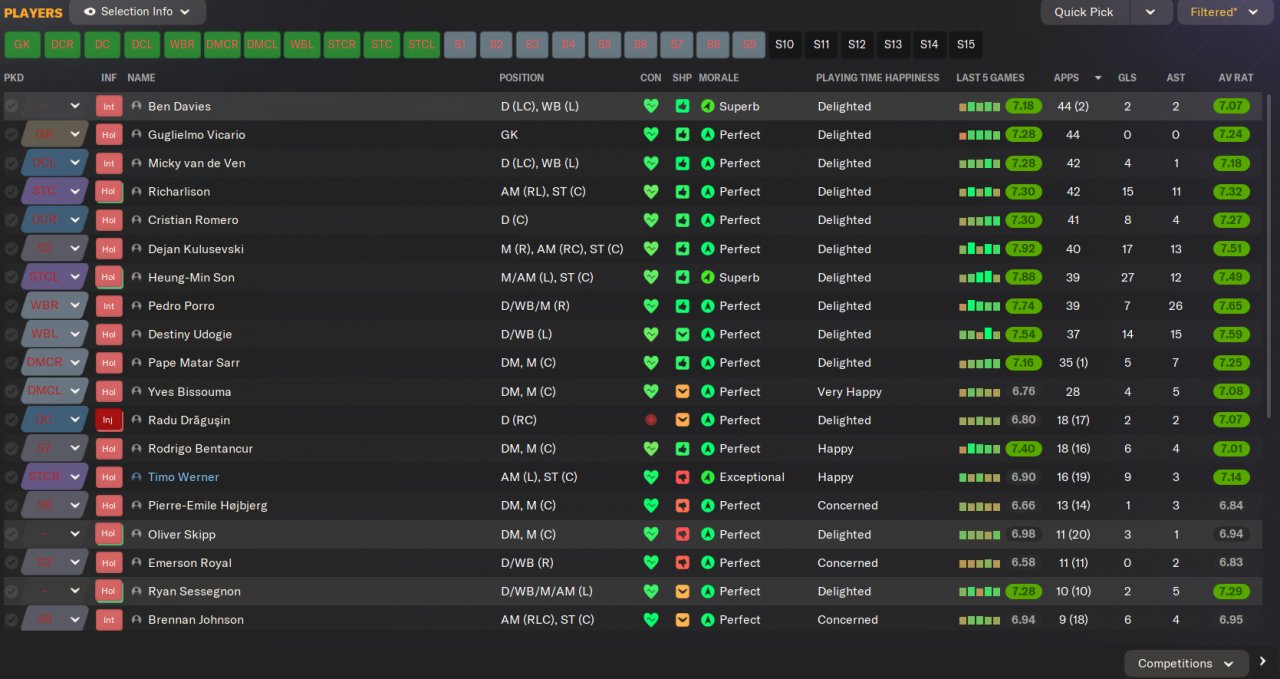Viewport: 1280px width, 679px height.
Task: Click Richarlison's match sharpness icon
Action: [x=682, y=191]
